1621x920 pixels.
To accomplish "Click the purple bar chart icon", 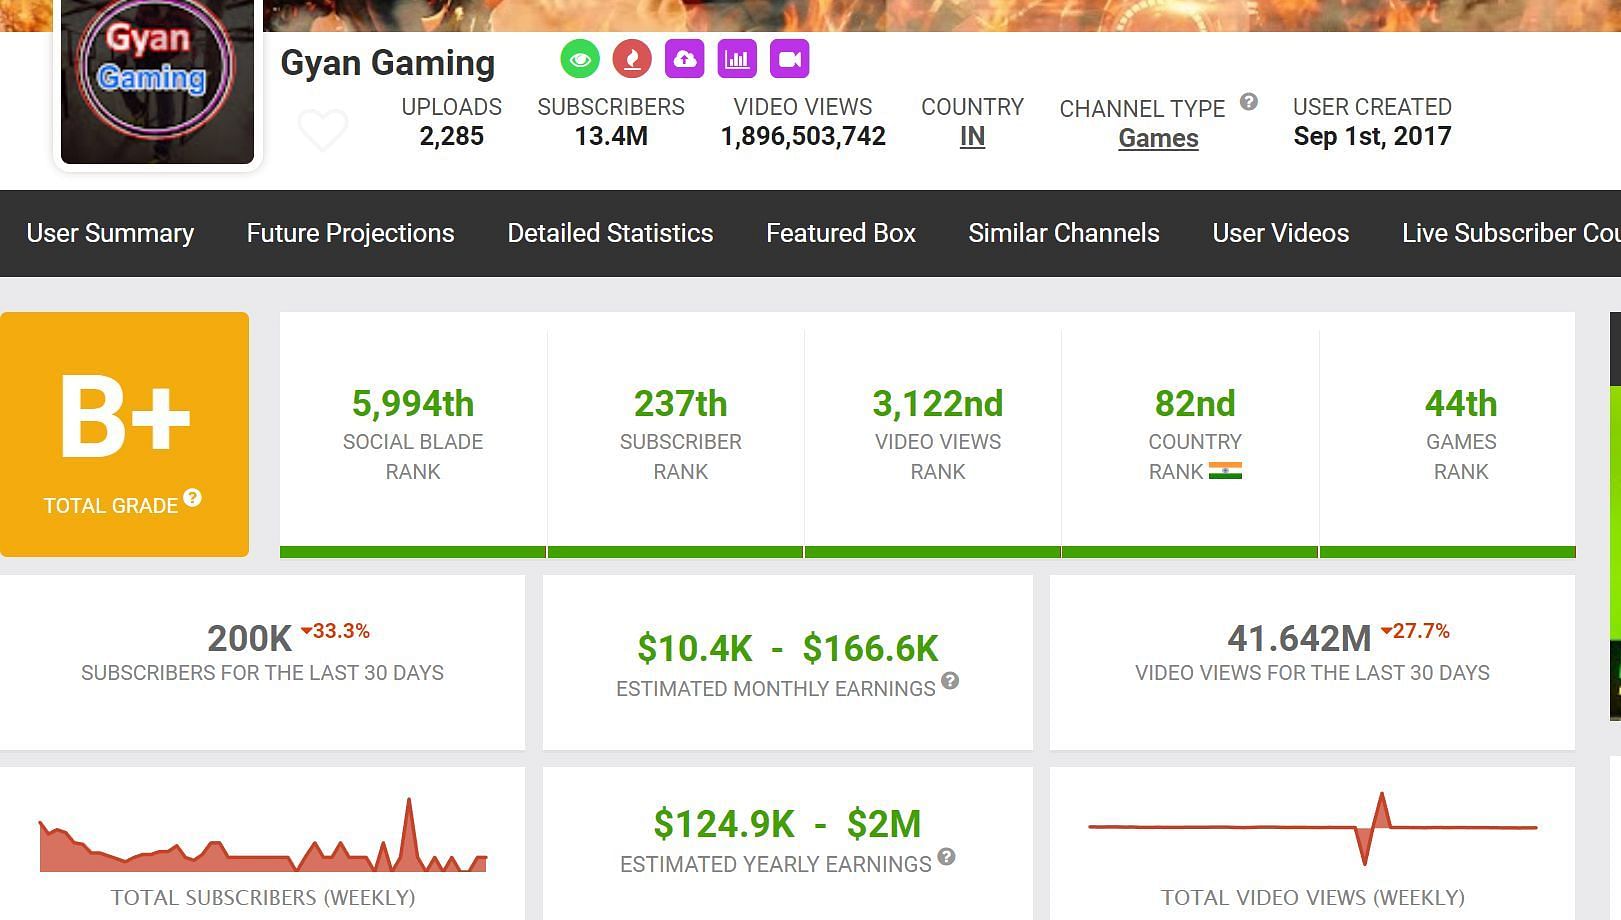I will tap(737, 59).
